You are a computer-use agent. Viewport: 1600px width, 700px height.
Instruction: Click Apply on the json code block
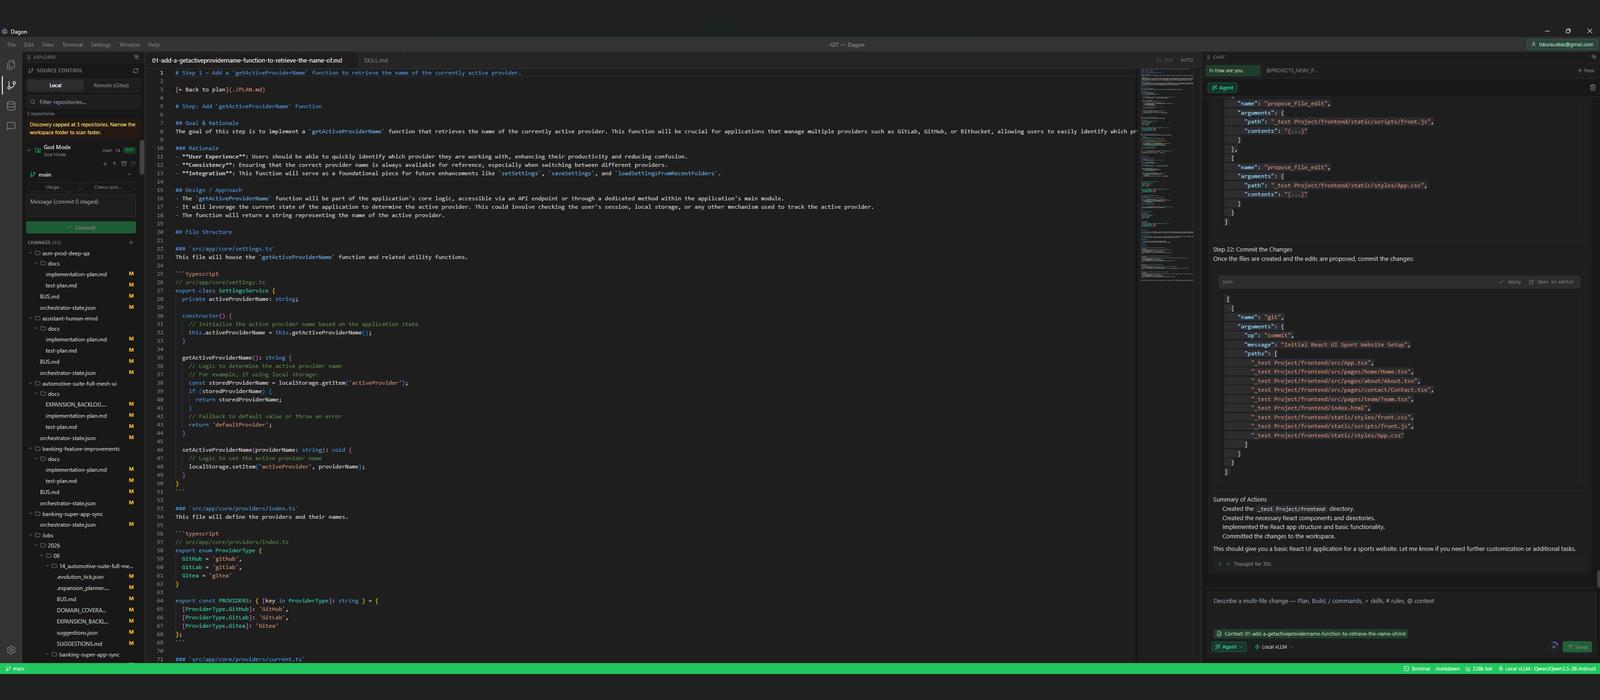pyautogui.click(x=1510, y=282)
